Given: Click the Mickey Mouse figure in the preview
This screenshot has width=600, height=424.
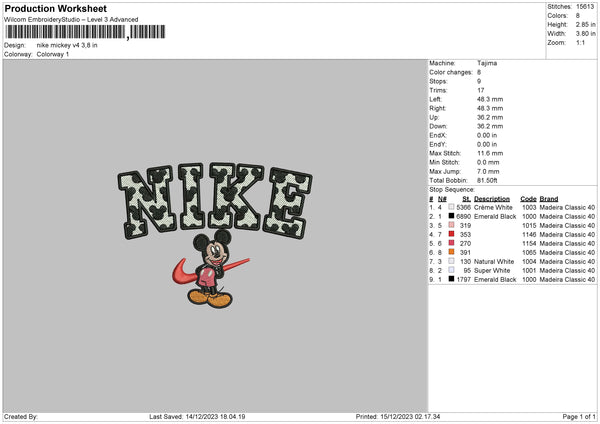Looking at the screenshot, I should pos(211,269).
